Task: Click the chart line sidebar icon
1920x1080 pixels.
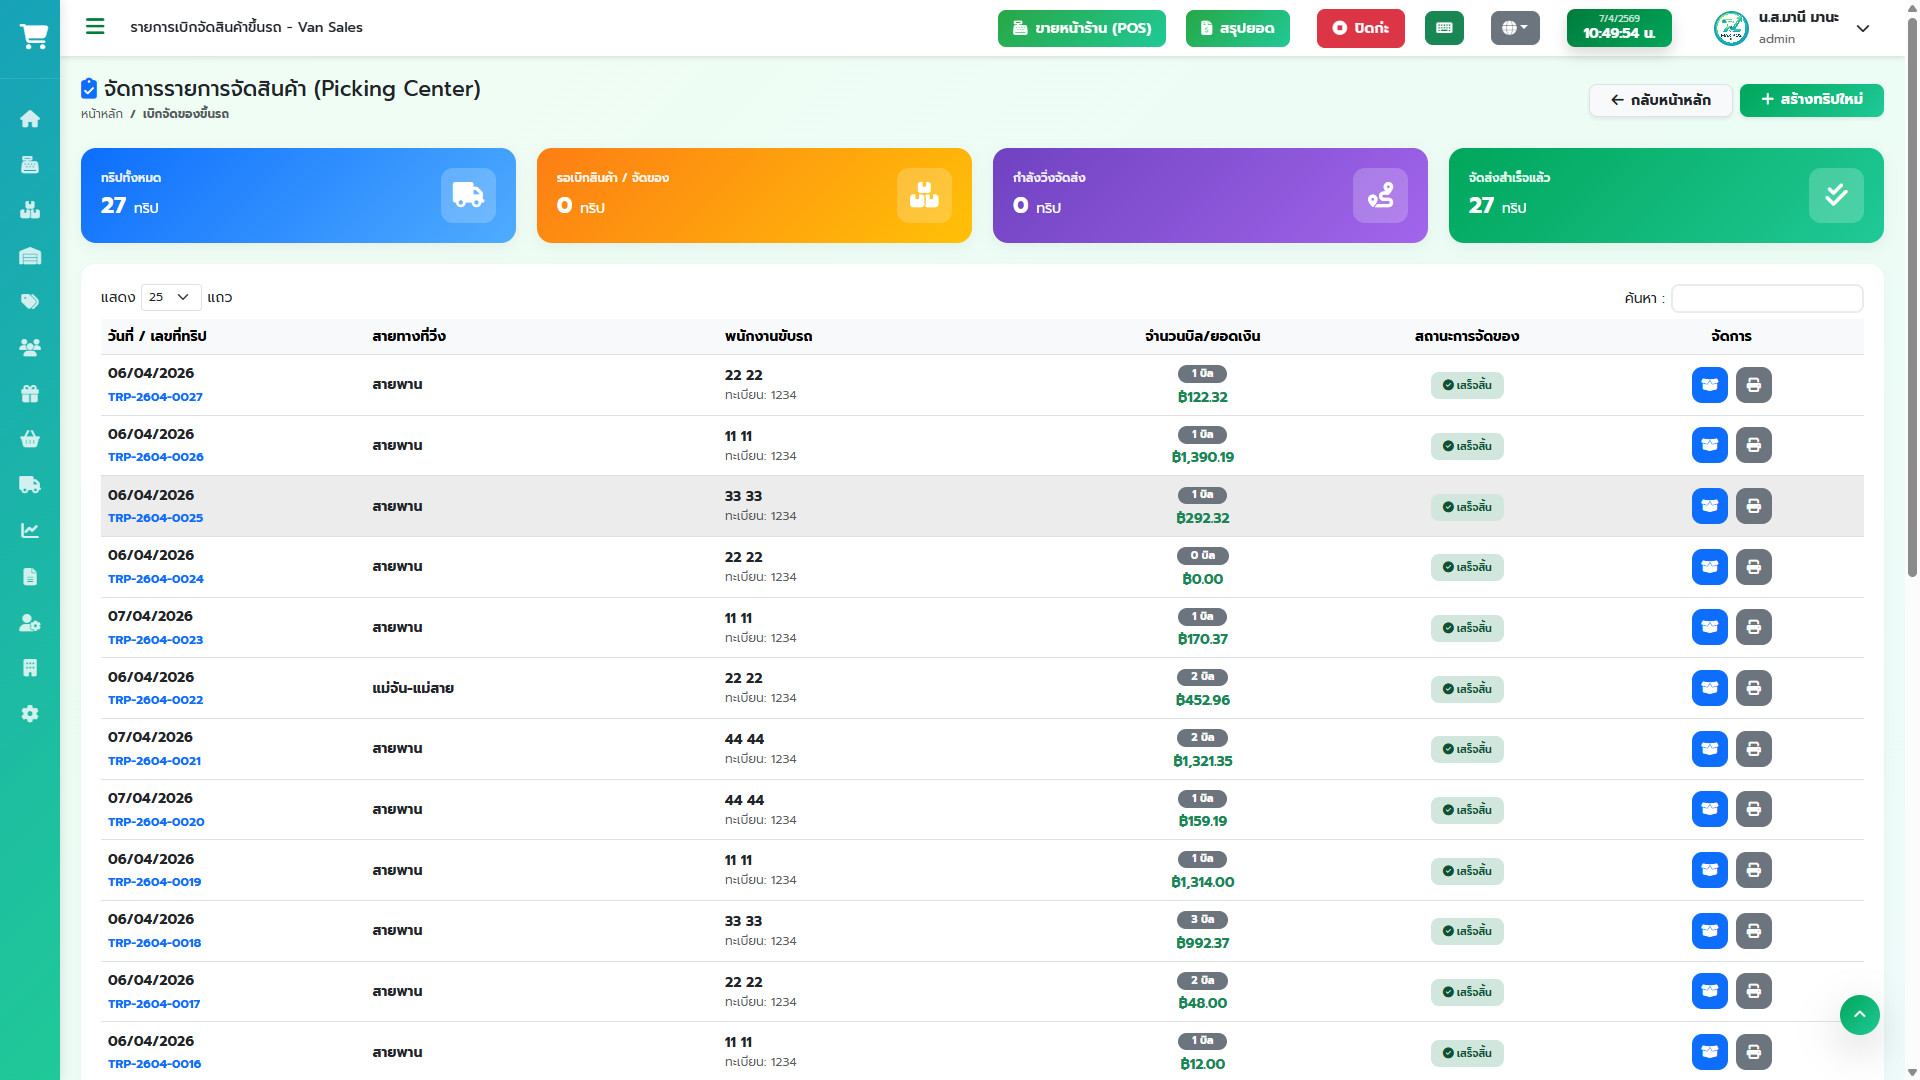Action: (x=30, y=531)
